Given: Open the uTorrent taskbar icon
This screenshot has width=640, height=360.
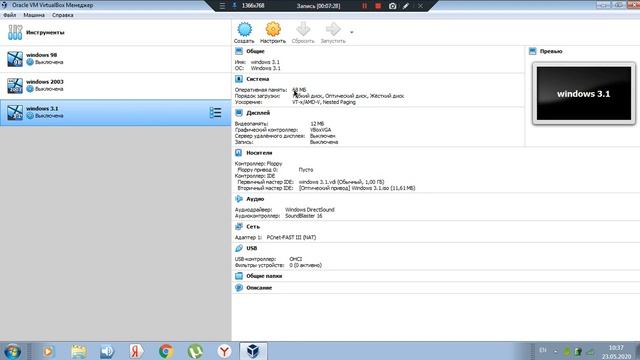Looking at the screenshot, I should tap(195, 351).
